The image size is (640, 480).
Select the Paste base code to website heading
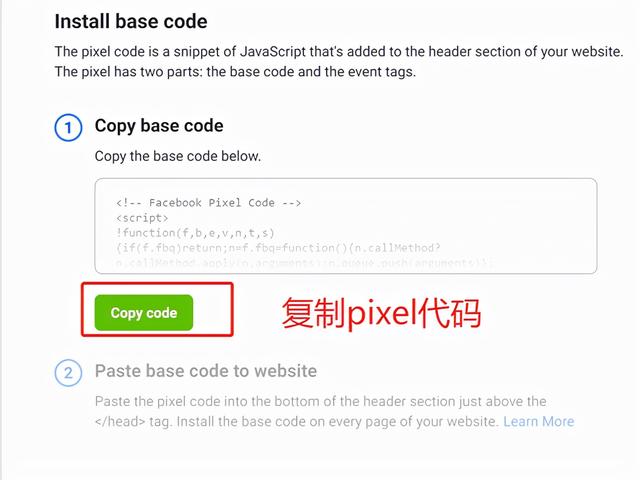pos(206,371)
